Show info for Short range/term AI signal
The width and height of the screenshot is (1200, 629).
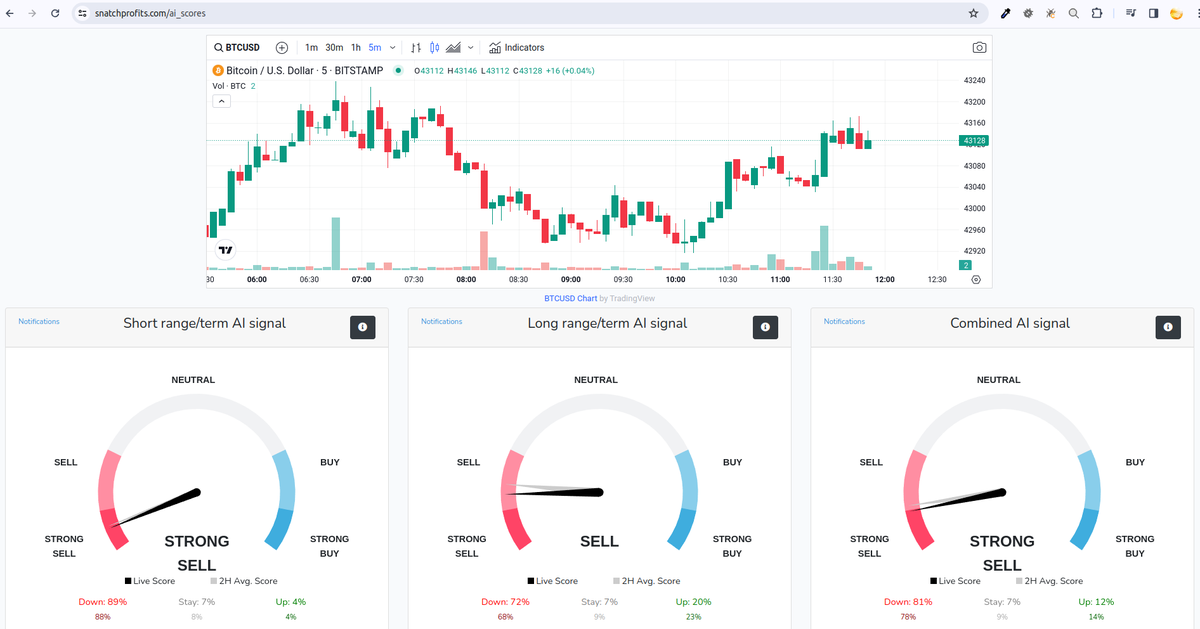[362, 327]
